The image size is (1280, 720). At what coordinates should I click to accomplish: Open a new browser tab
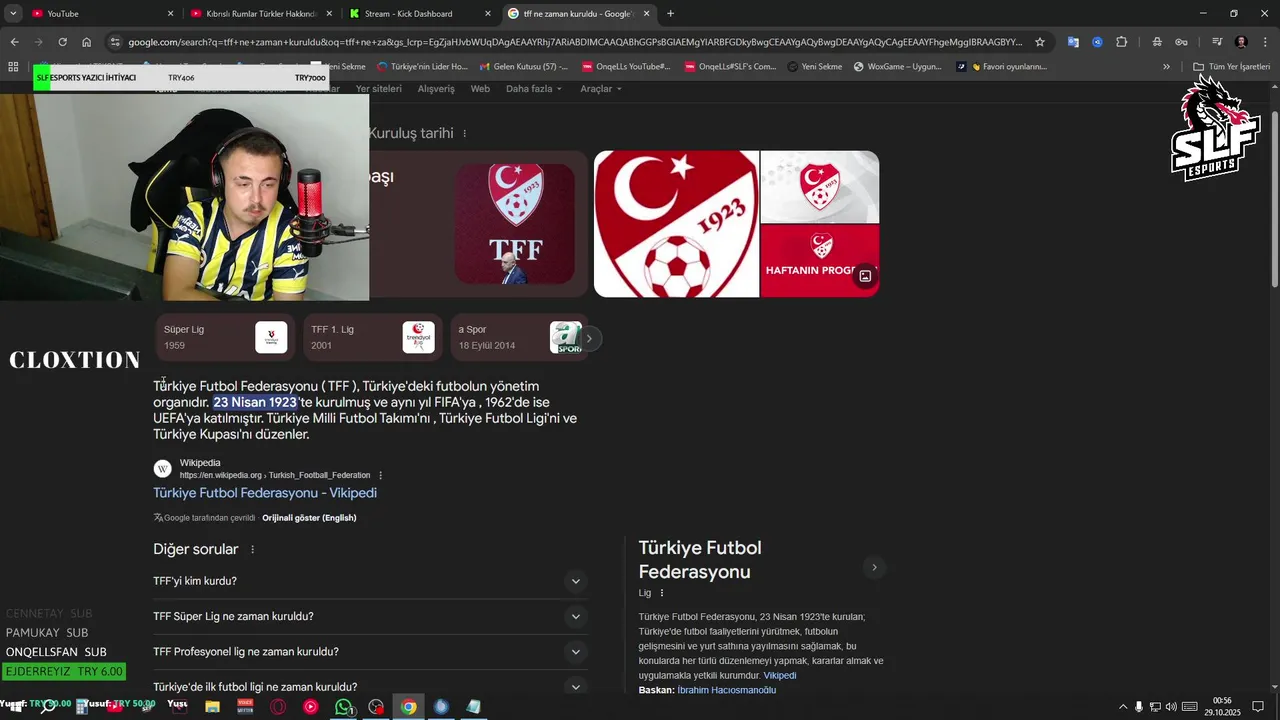point(670,14)
